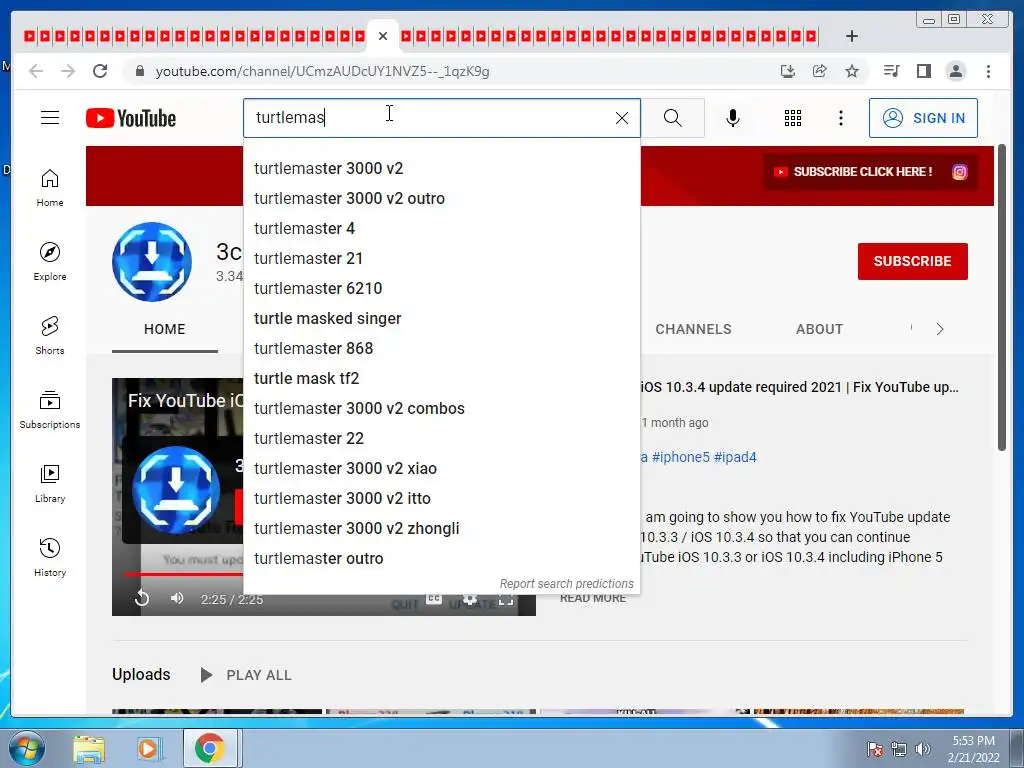This screenshot has width=1024, height=768.
Task: Open Subscriptions in the sidebar
Action: point(50,409)
